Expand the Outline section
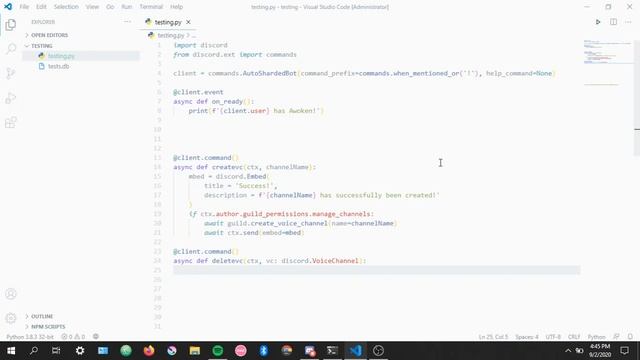Viewport: 640px width, 360px height. point(42,316)
